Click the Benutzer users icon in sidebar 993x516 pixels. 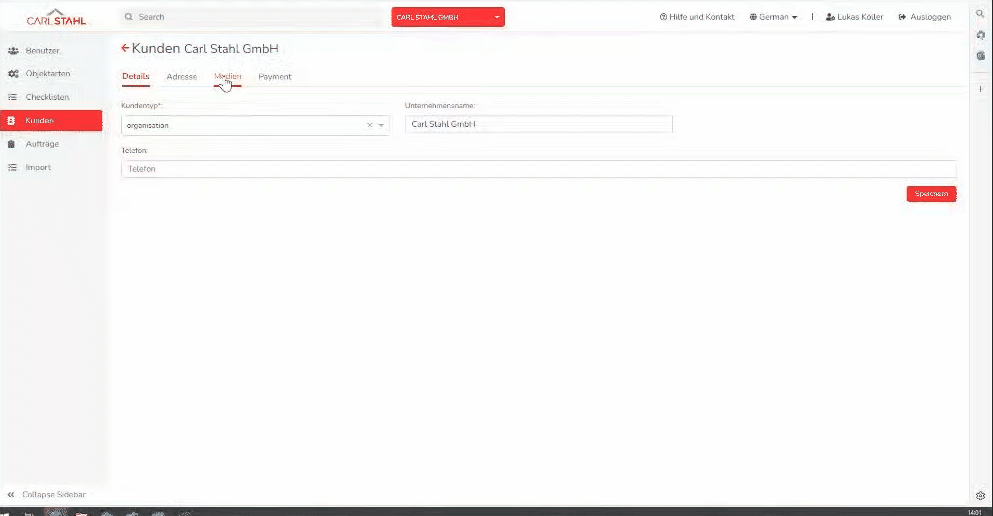(x=13, y=51)
